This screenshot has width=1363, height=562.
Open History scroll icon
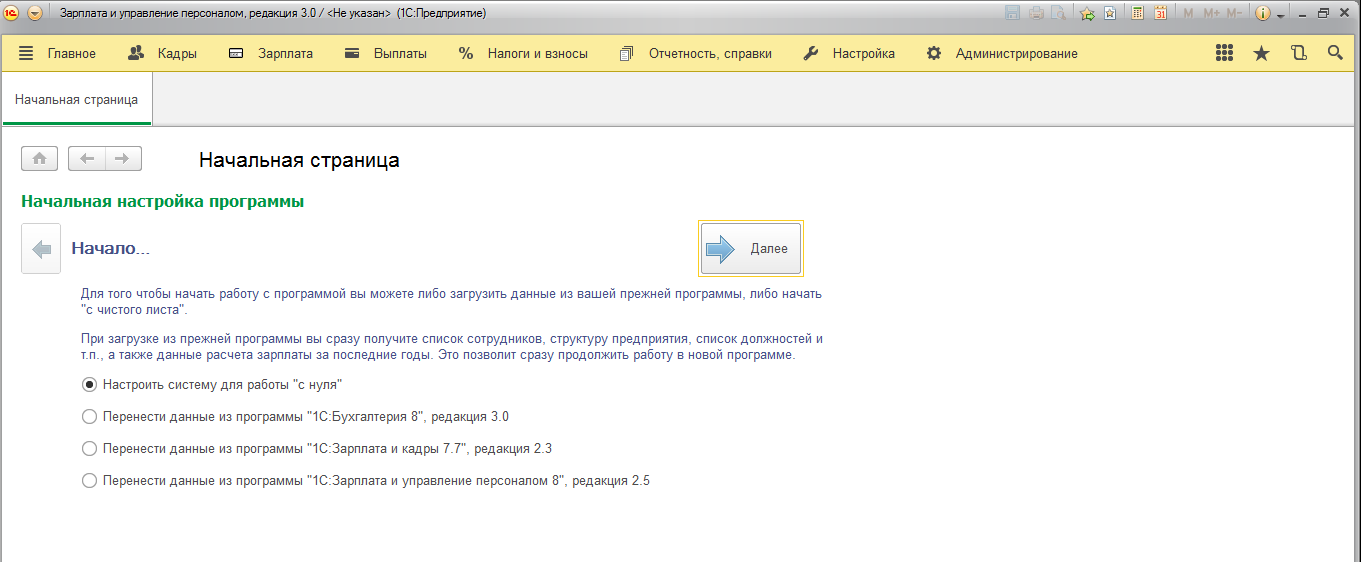(1298, 53)
